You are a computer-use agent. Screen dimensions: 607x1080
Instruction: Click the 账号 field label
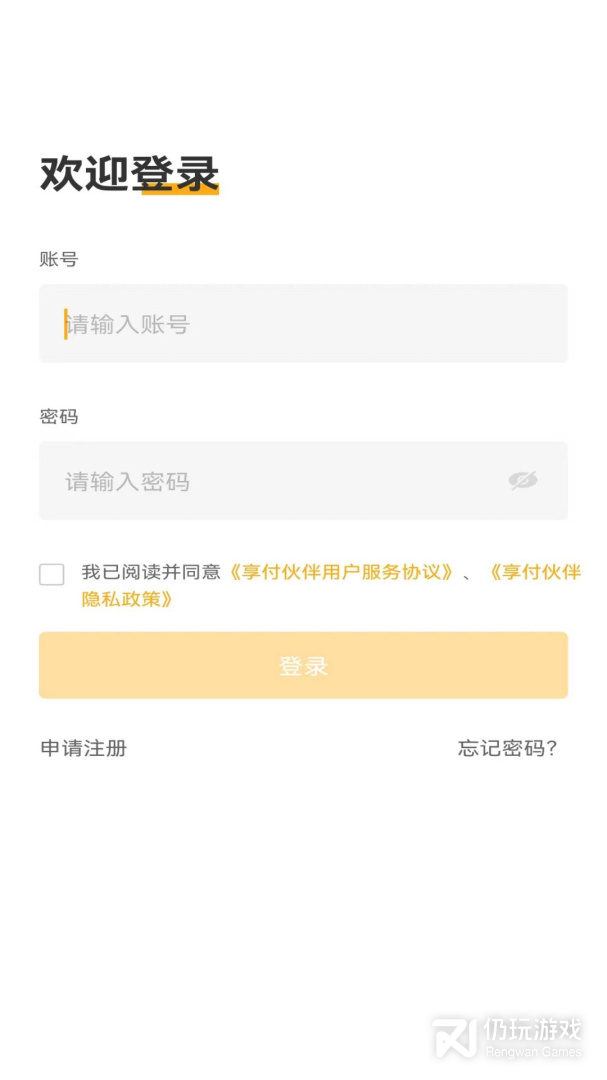coord(59,259)
